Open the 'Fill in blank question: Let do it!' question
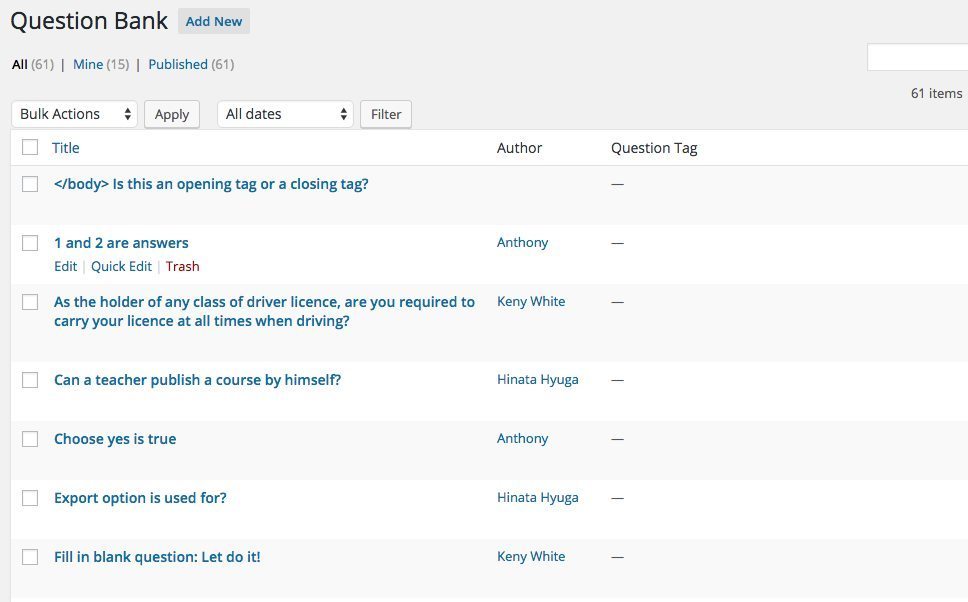 point(157,557)
